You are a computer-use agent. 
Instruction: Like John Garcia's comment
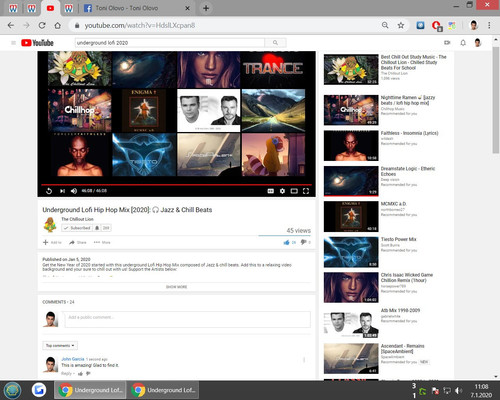(80, 374)
